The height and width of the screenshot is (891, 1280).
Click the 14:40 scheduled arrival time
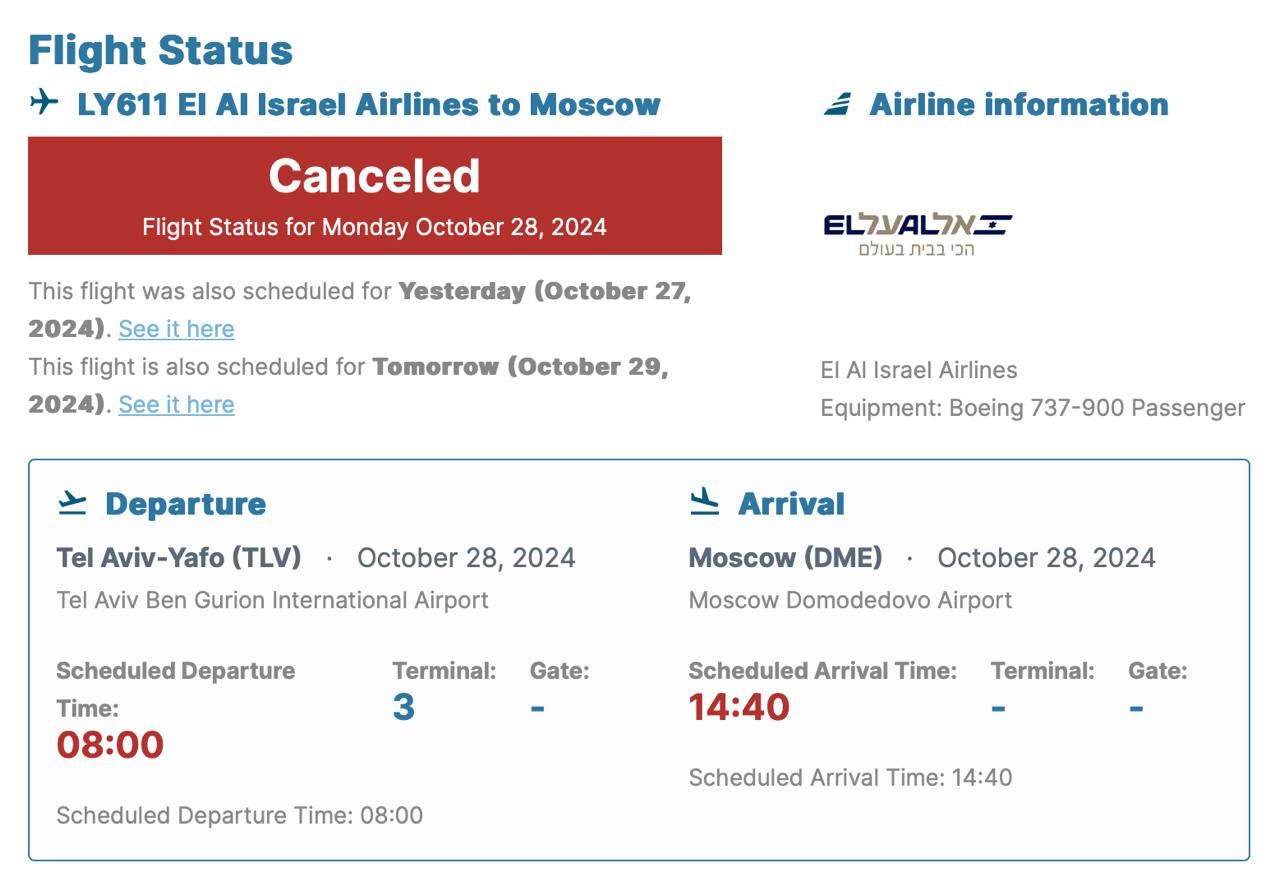pos(739,707)
